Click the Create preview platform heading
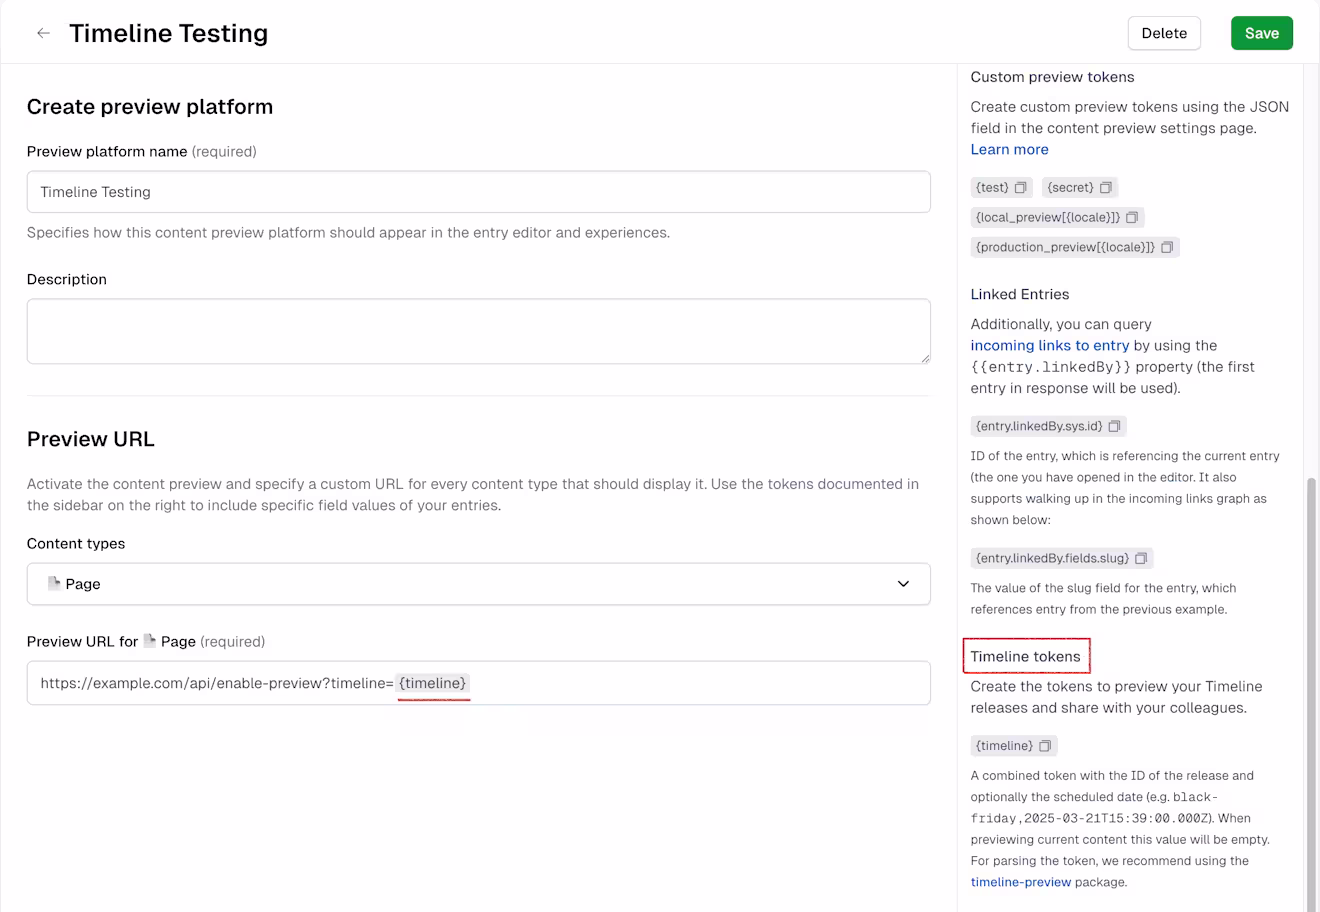This screenshot has height=912, width=1320. point(150,107)
